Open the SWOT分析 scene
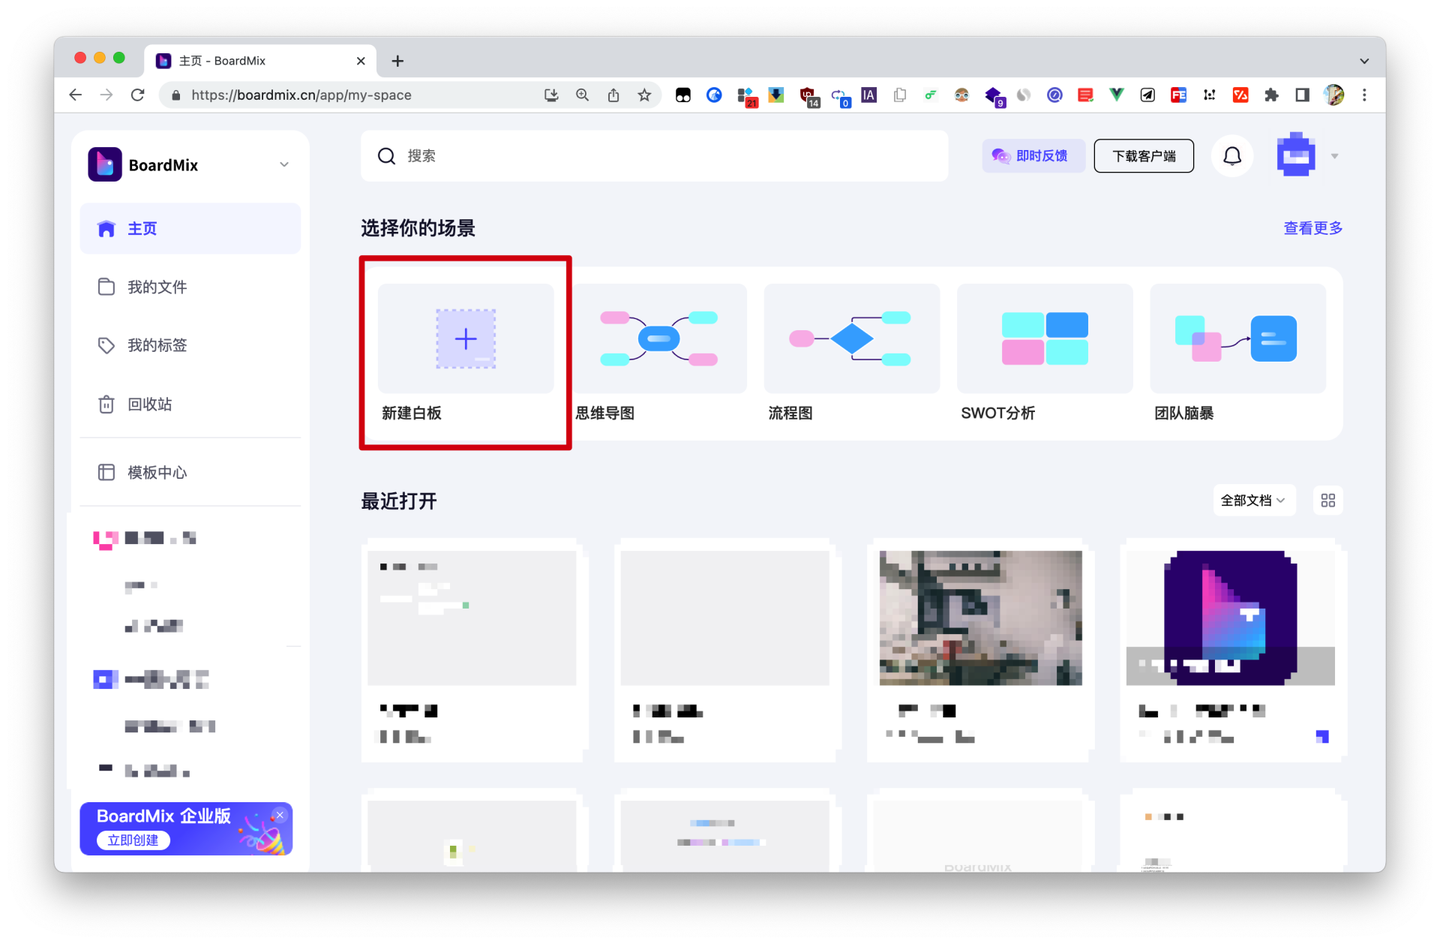The height and width of the screenshot is (944, 1440). coord(1044,338)
